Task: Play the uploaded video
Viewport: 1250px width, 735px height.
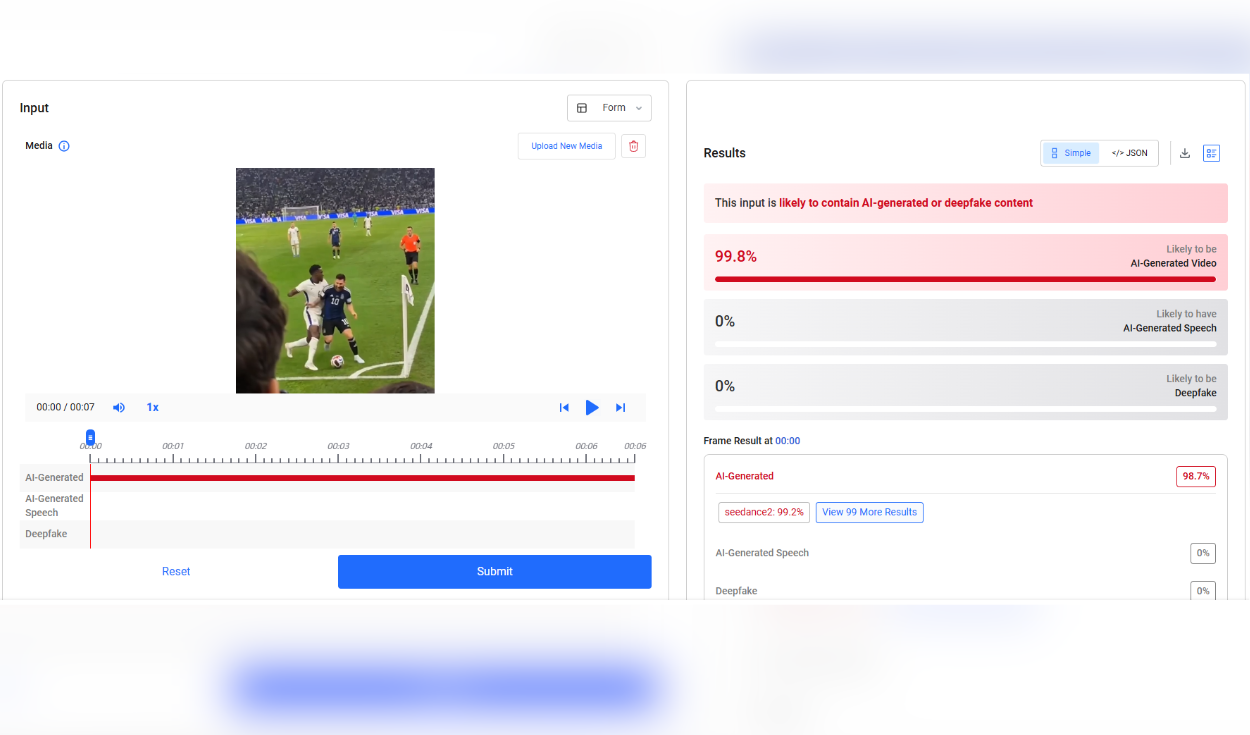Action: (592, 407)
